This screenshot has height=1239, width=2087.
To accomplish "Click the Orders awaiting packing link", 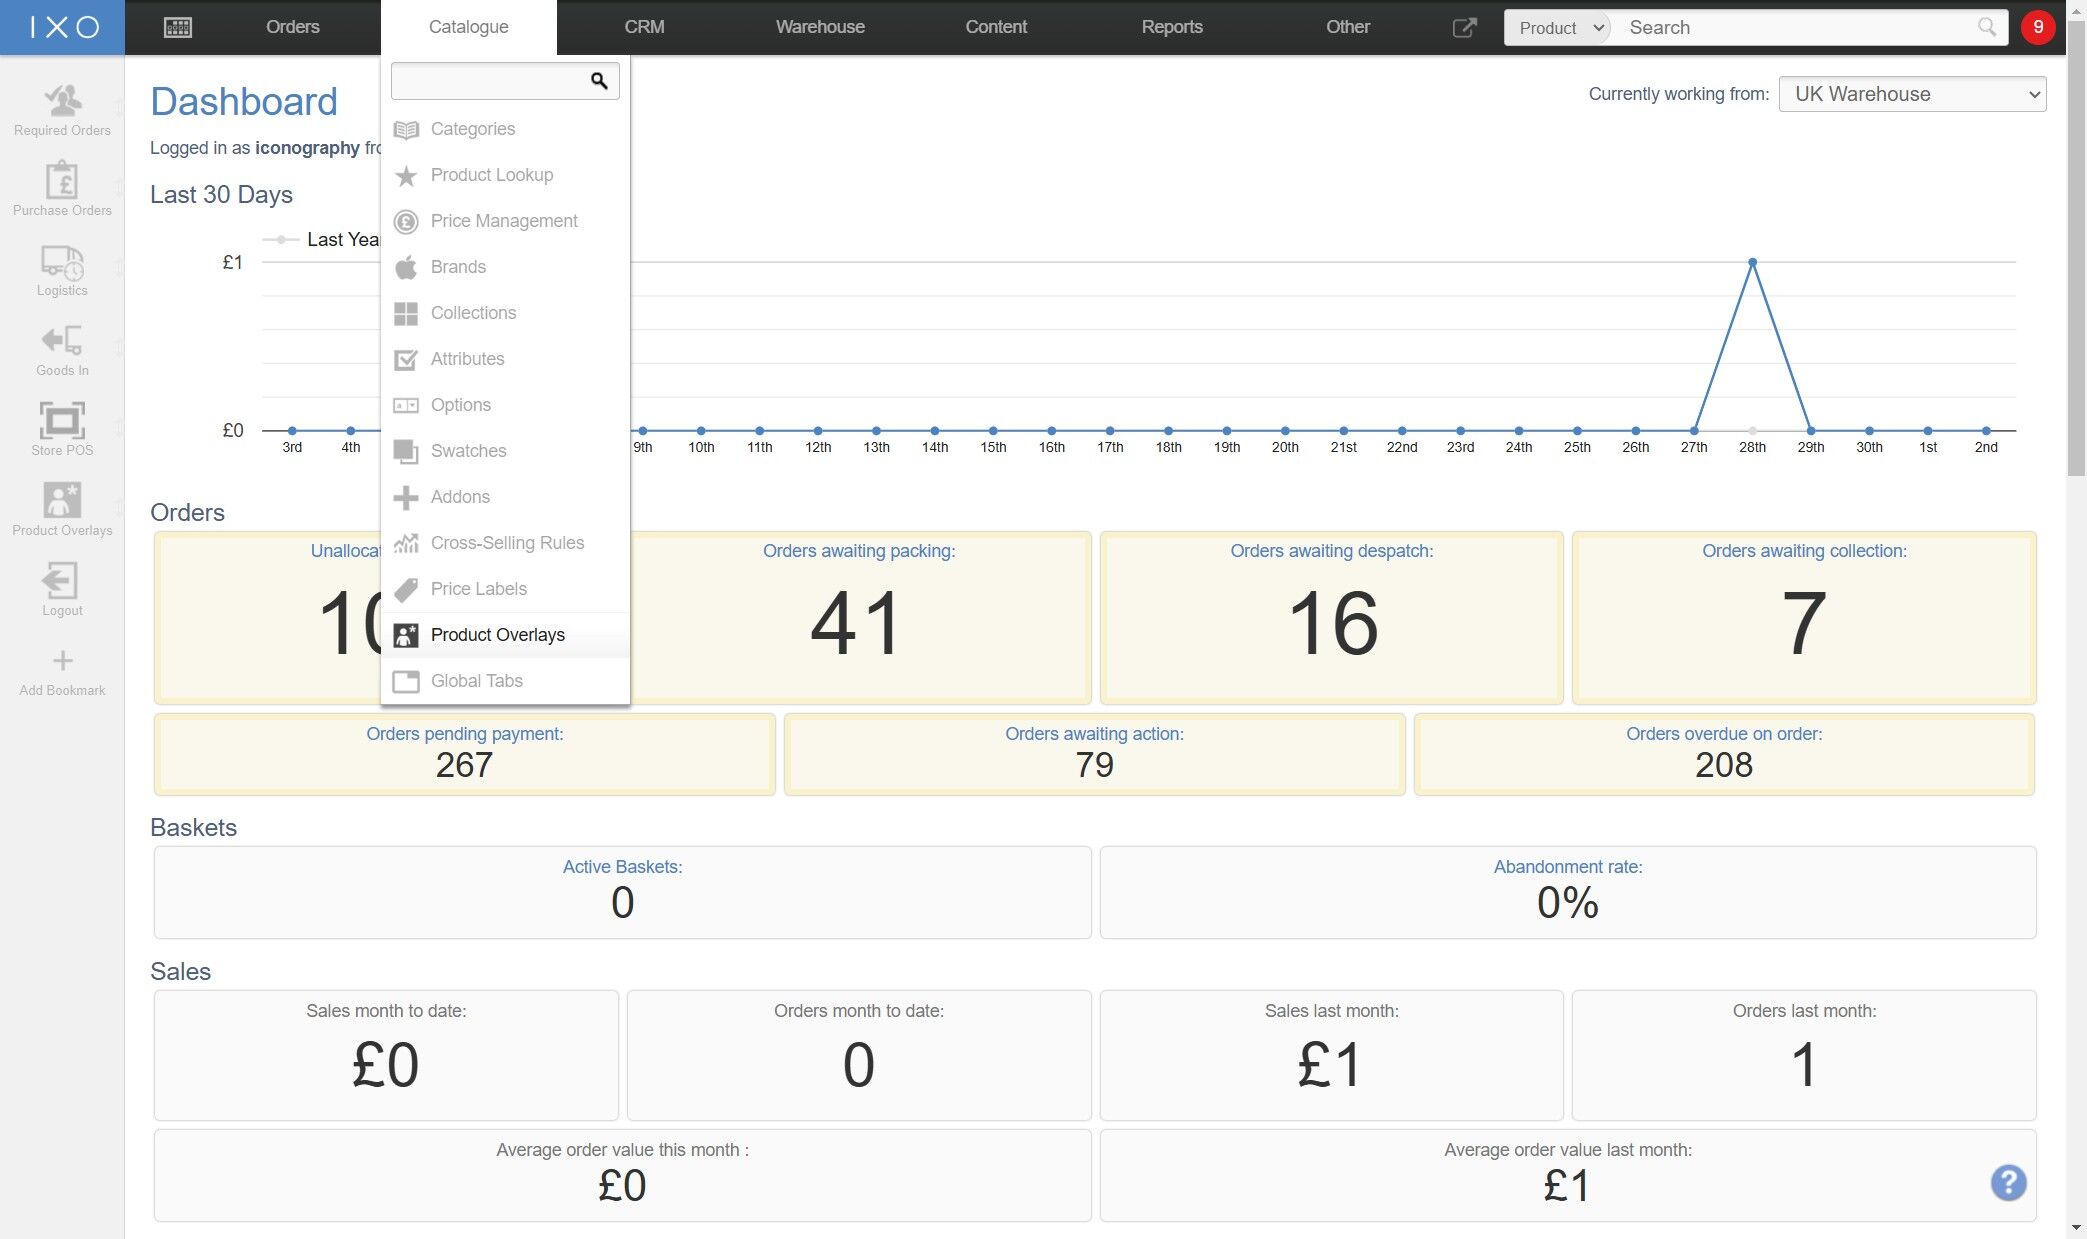I will pyautogui.click(x=858, y=551).
